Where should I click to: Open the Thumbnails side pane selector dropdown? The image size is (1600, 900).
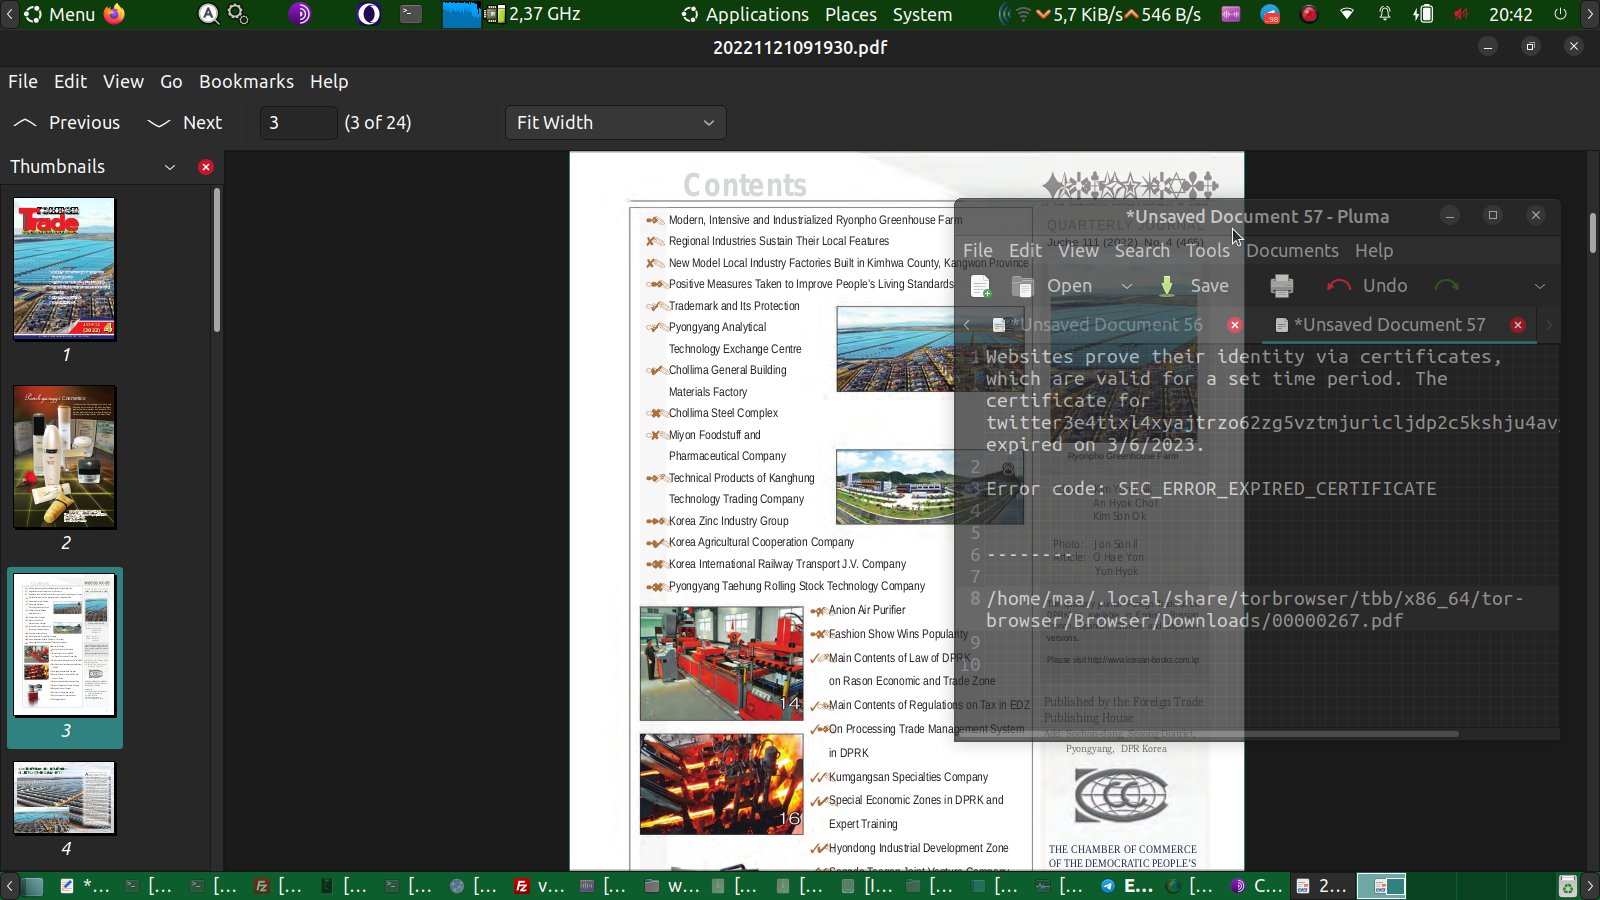click(x=170, y=167)
